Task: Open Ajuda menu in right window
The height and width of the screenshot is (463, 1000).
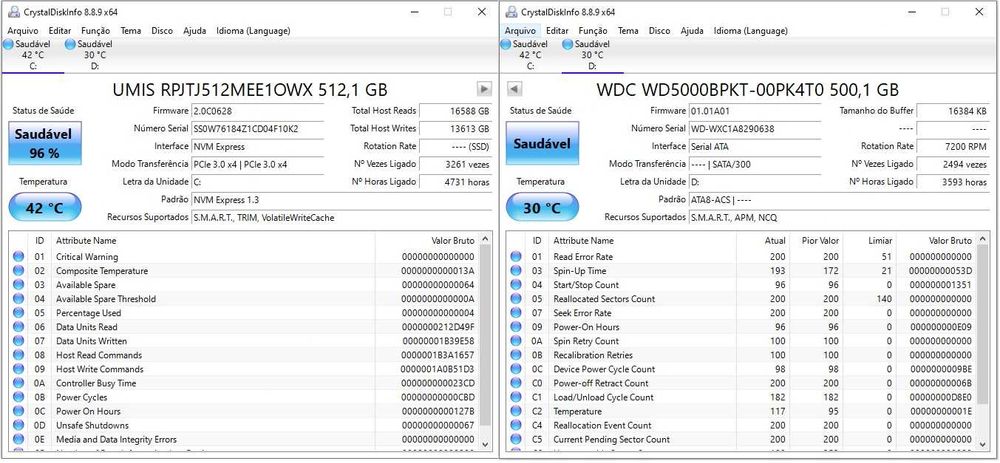Action: [692, 31]
